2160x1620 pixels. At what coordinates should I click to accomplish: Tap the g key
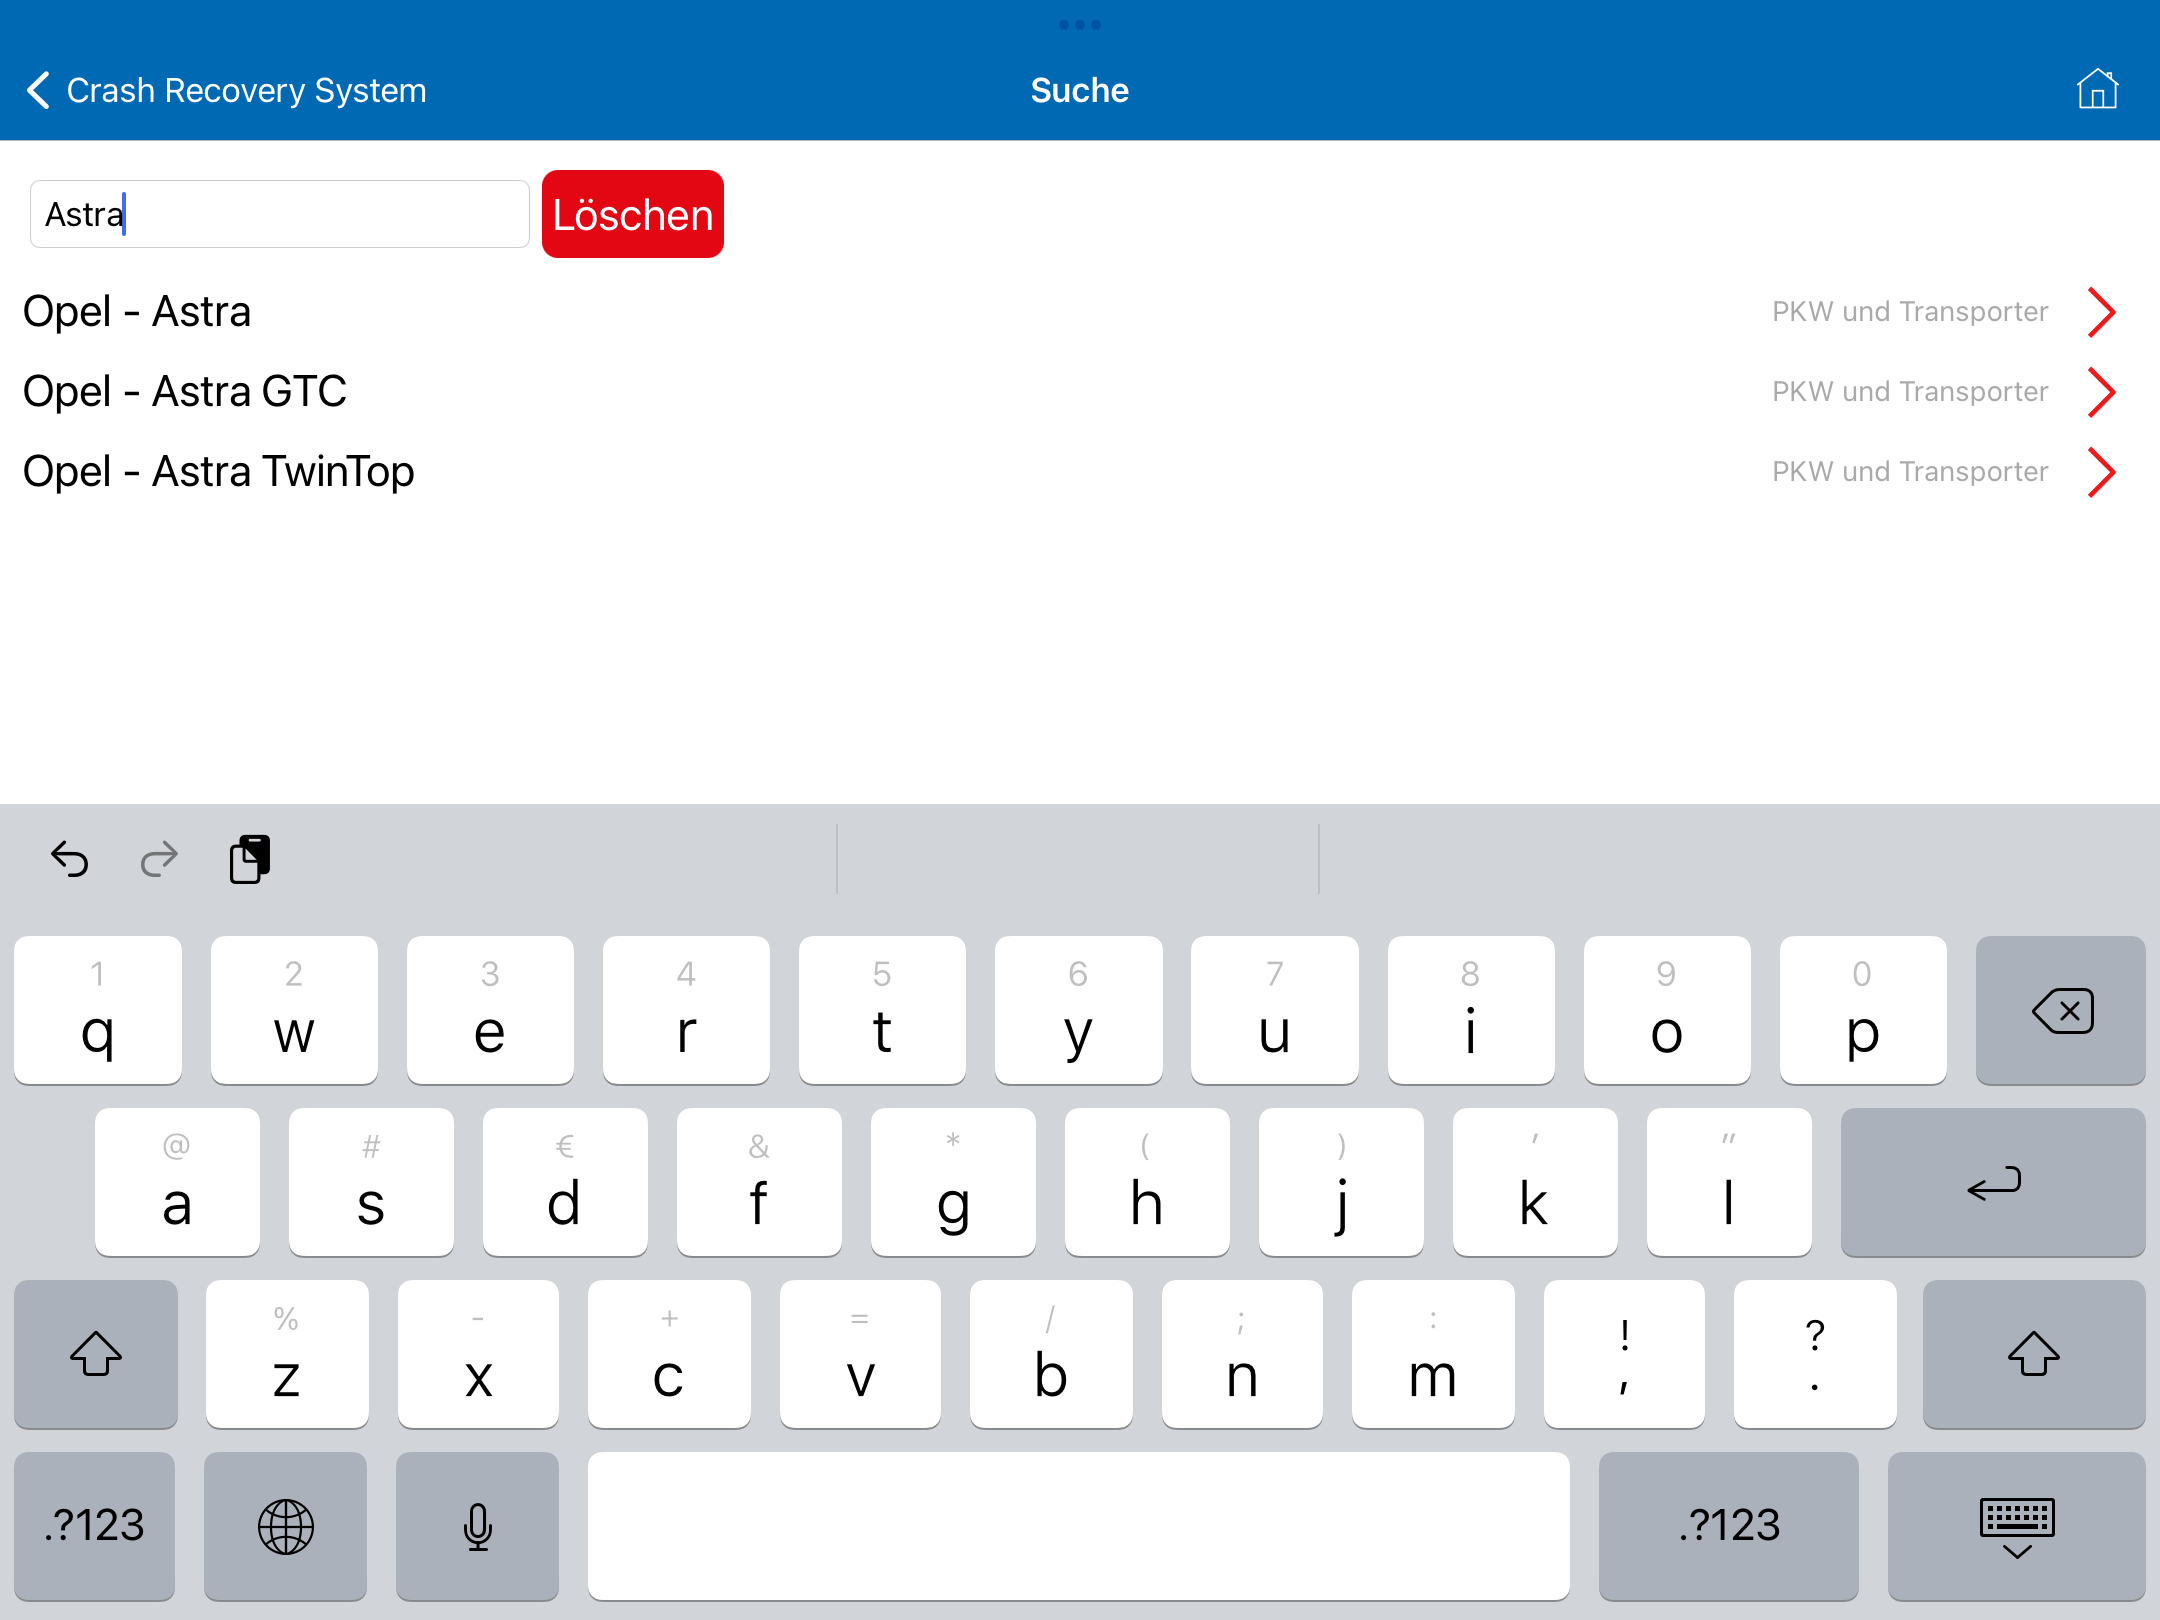point(953,1182)
